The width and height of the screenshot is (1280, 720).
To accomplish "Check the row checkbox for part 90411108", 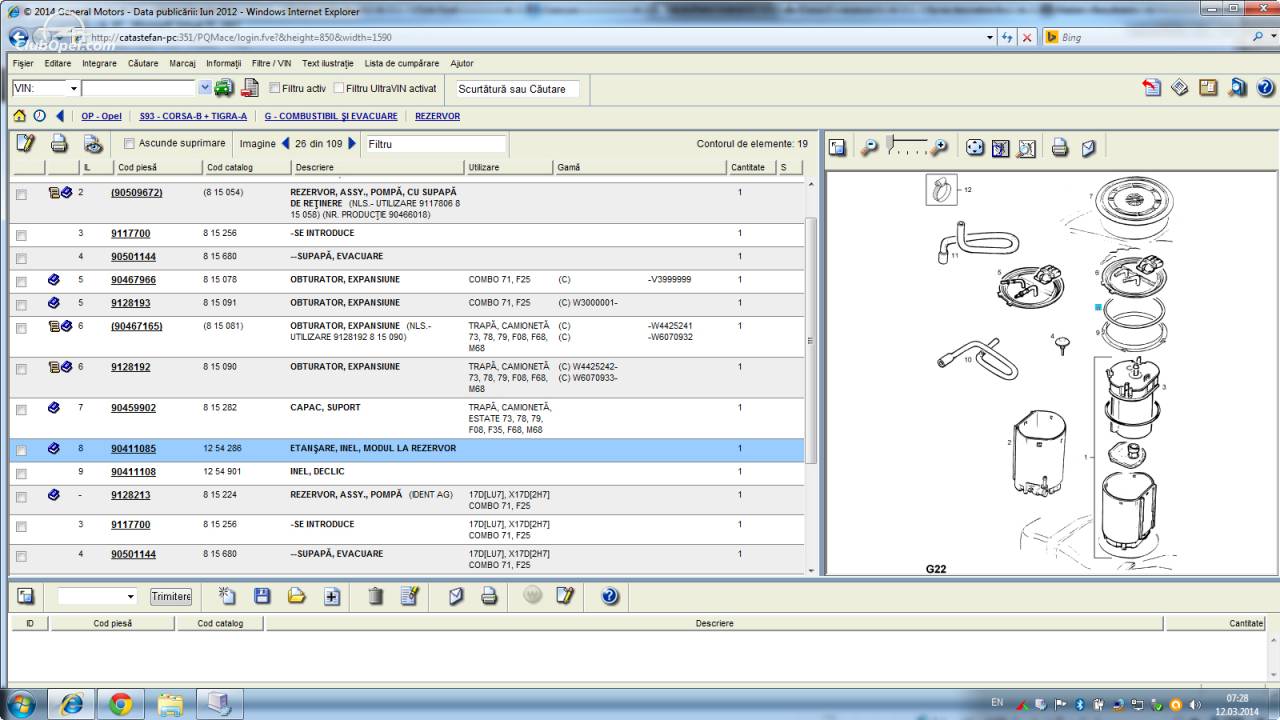I will (21, 473).
